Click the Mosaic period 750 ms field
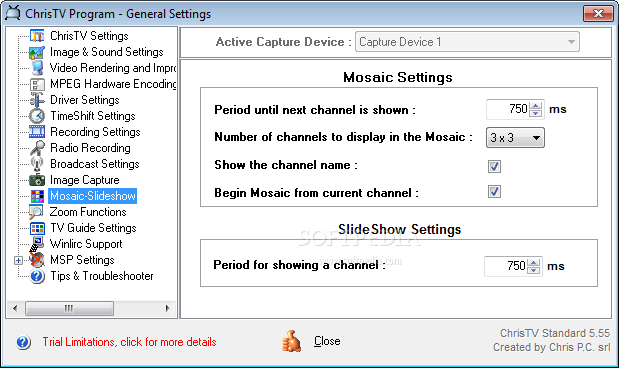 click(508, 109)
